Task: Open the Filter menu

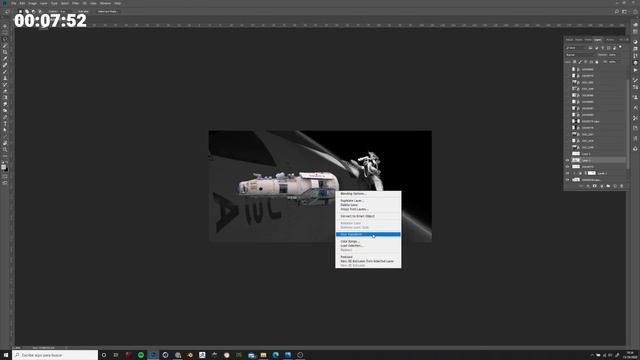Action: click(75, 3)
